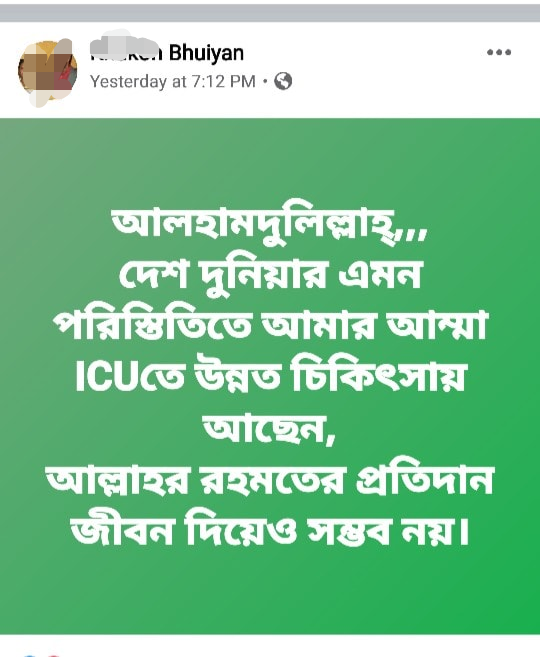Tap the red Love reaction icon
This screenshot has width=540, height=657.
(x=52, y=654)
